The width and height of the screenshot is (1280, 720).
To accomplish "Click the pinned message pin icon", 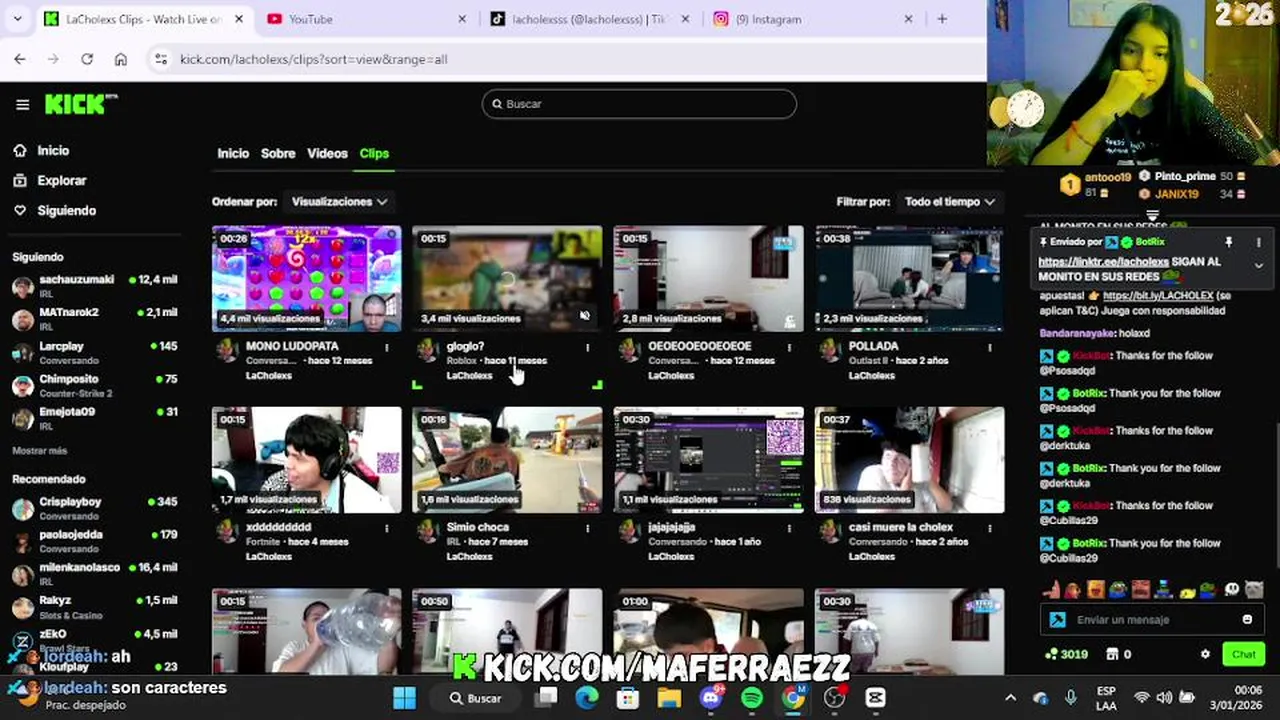I will (x=1229, y=242).
